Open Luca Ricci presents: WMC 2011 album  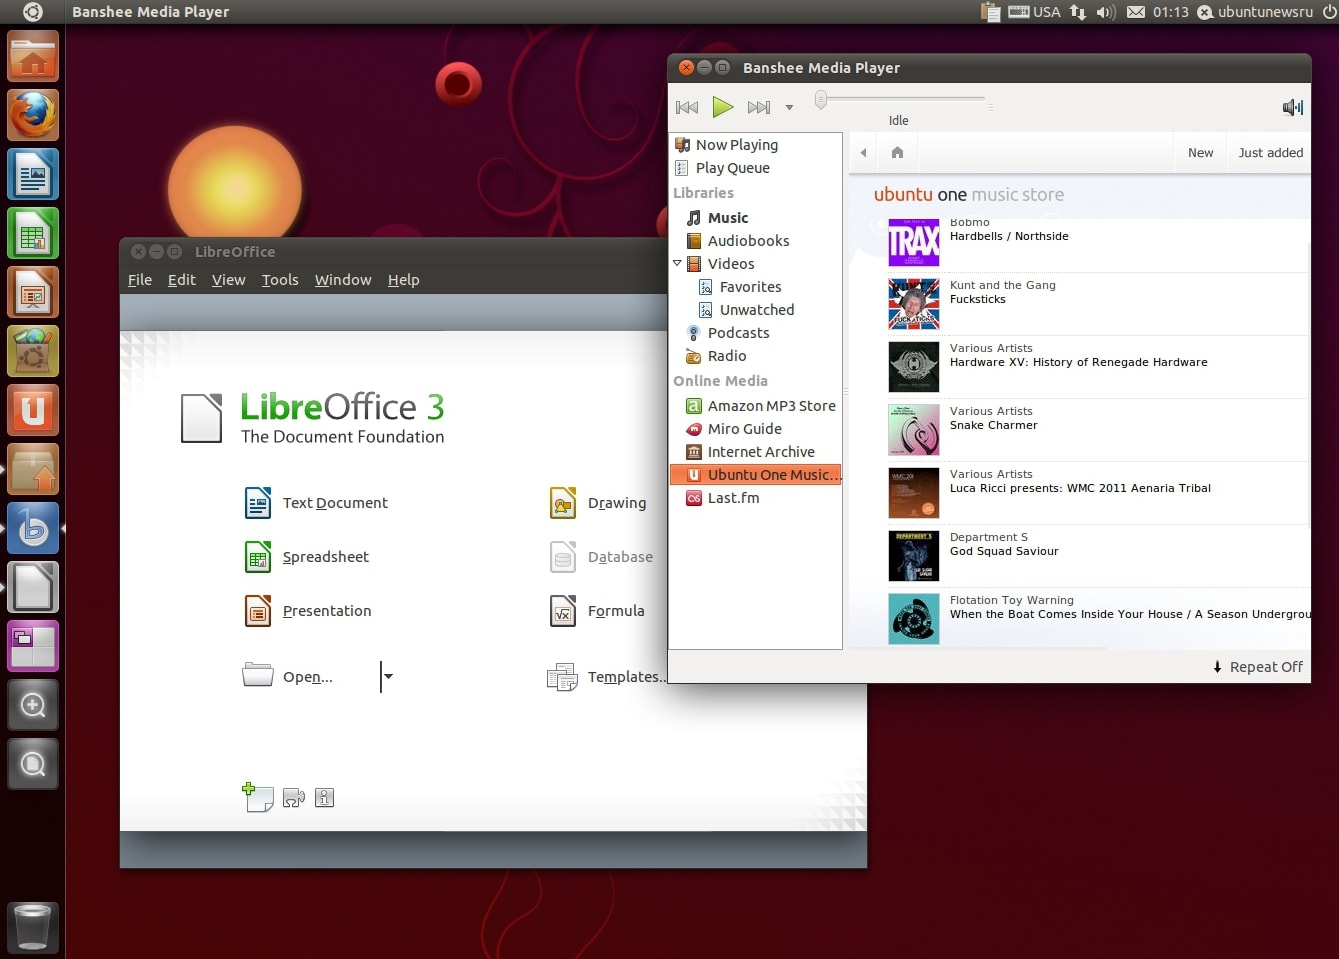1080,488
